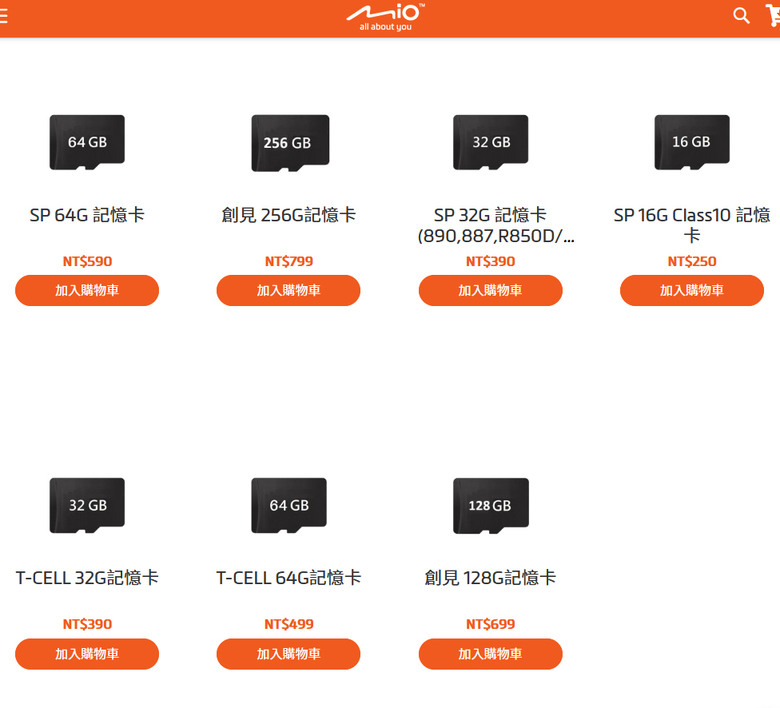The width and height of the screenshot is (780, 708).
Task: Add SP 32G 記憶卡 to cart
Action: click(490, 291)
